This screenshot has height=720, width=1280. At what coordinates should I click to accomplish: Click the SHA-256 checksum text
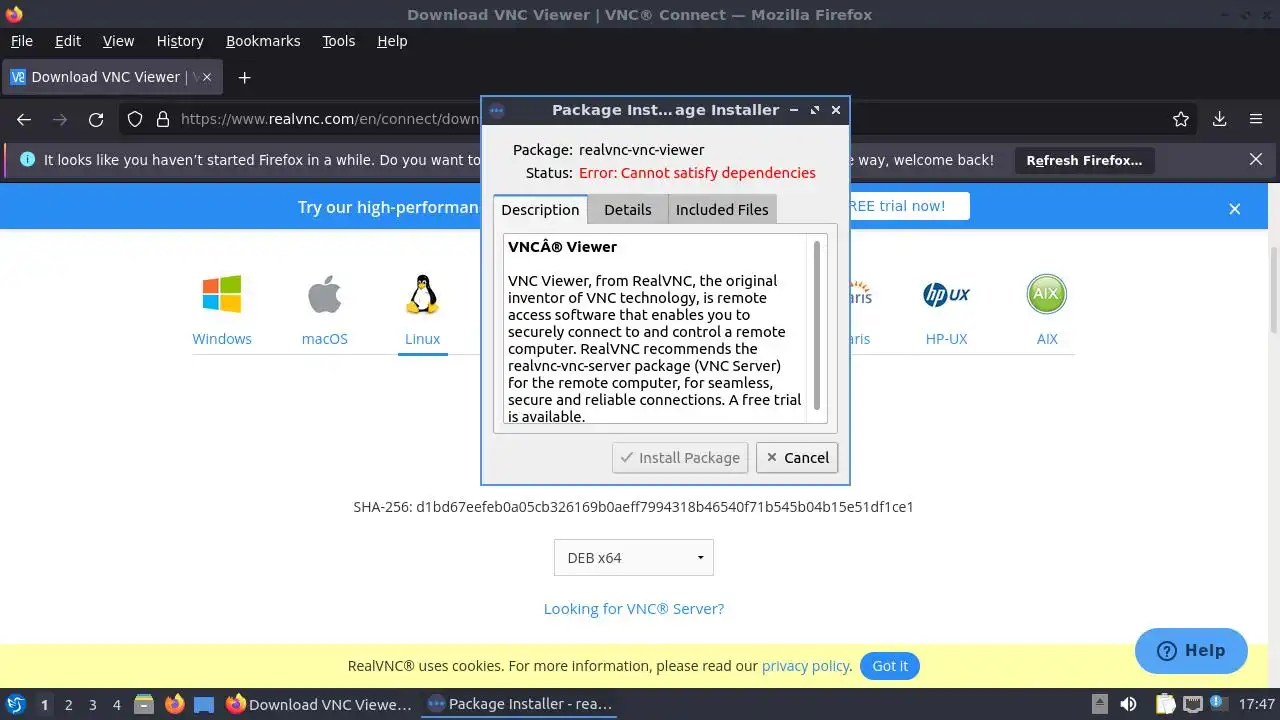tap(633, 507)
